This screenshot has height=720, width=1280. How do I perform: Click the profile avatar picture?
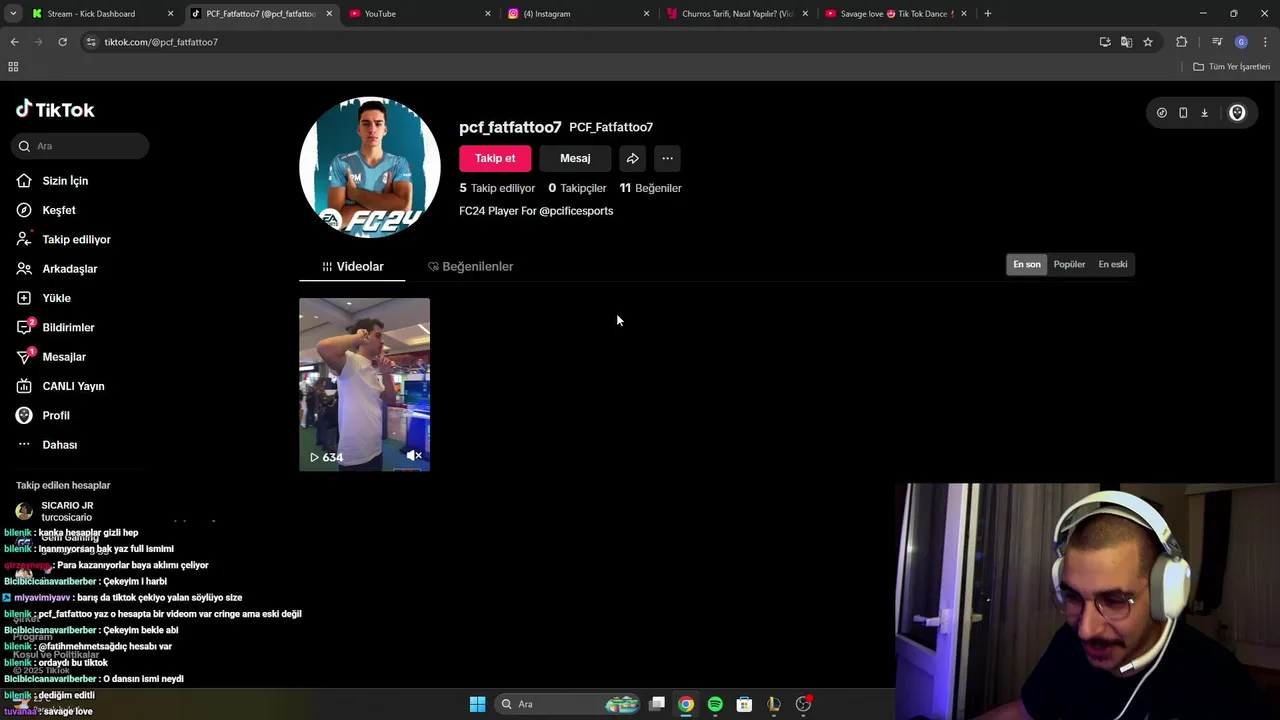(370, 167)
